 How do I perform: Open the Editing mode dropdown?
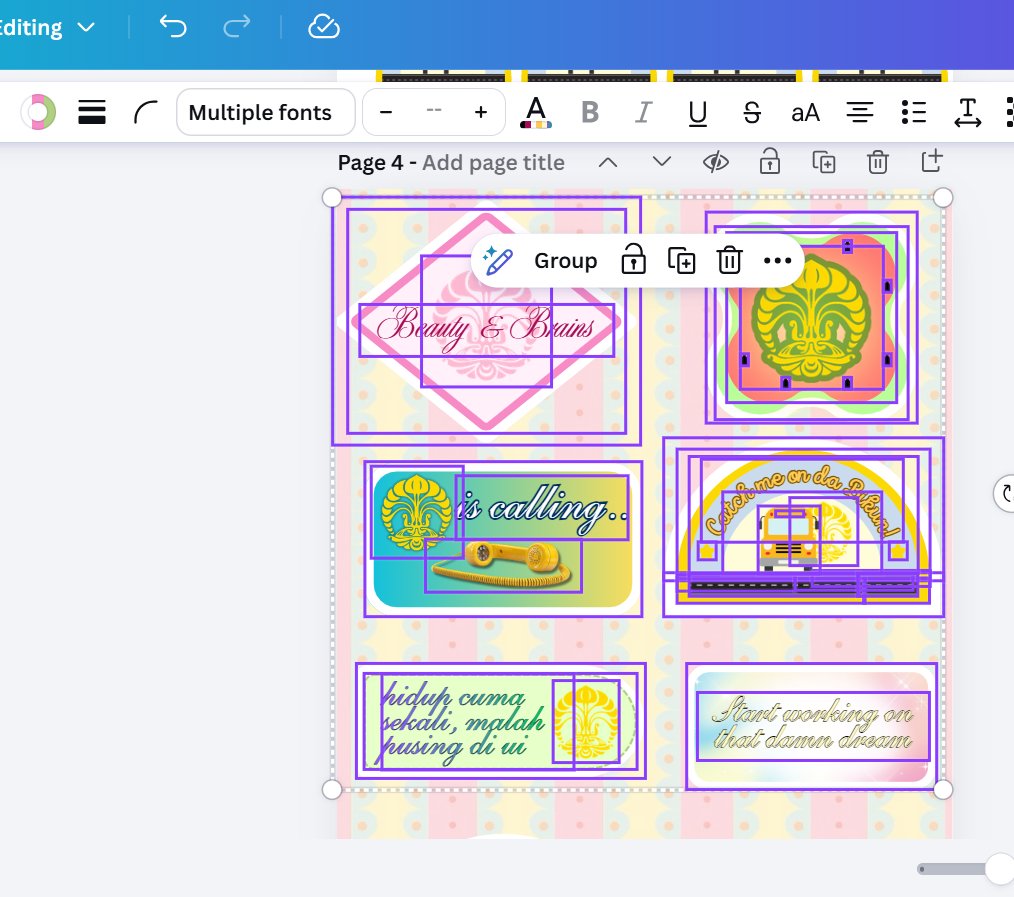(48, 27)
